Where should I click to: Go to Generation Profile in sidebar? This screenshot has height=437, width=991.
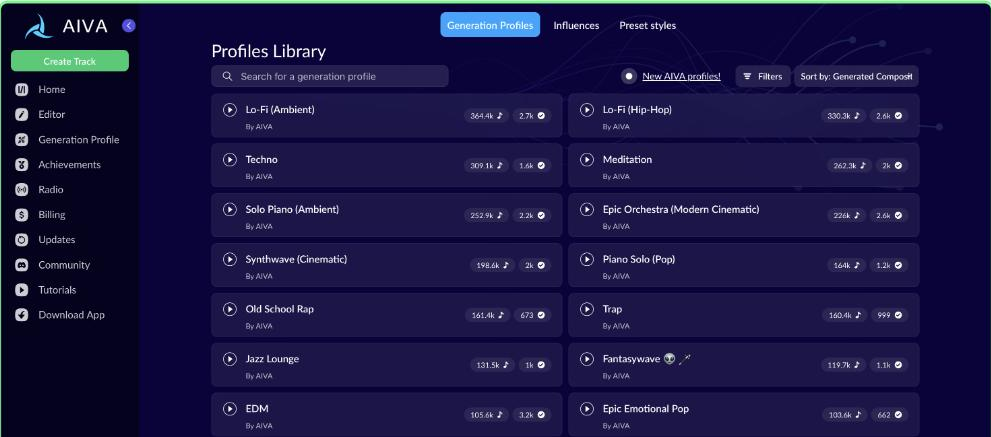[x=67, y=140]
